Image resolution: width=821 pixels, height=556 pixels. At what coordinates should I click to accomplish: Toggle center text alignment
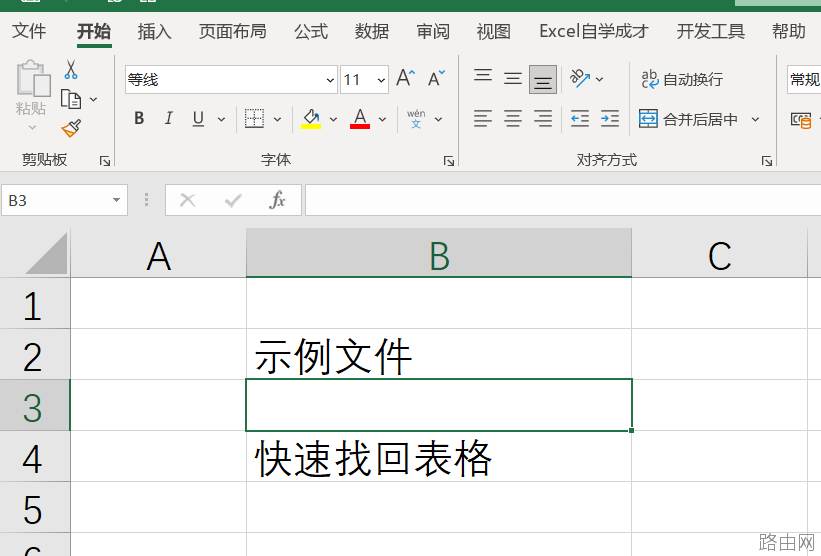(513, 119)
